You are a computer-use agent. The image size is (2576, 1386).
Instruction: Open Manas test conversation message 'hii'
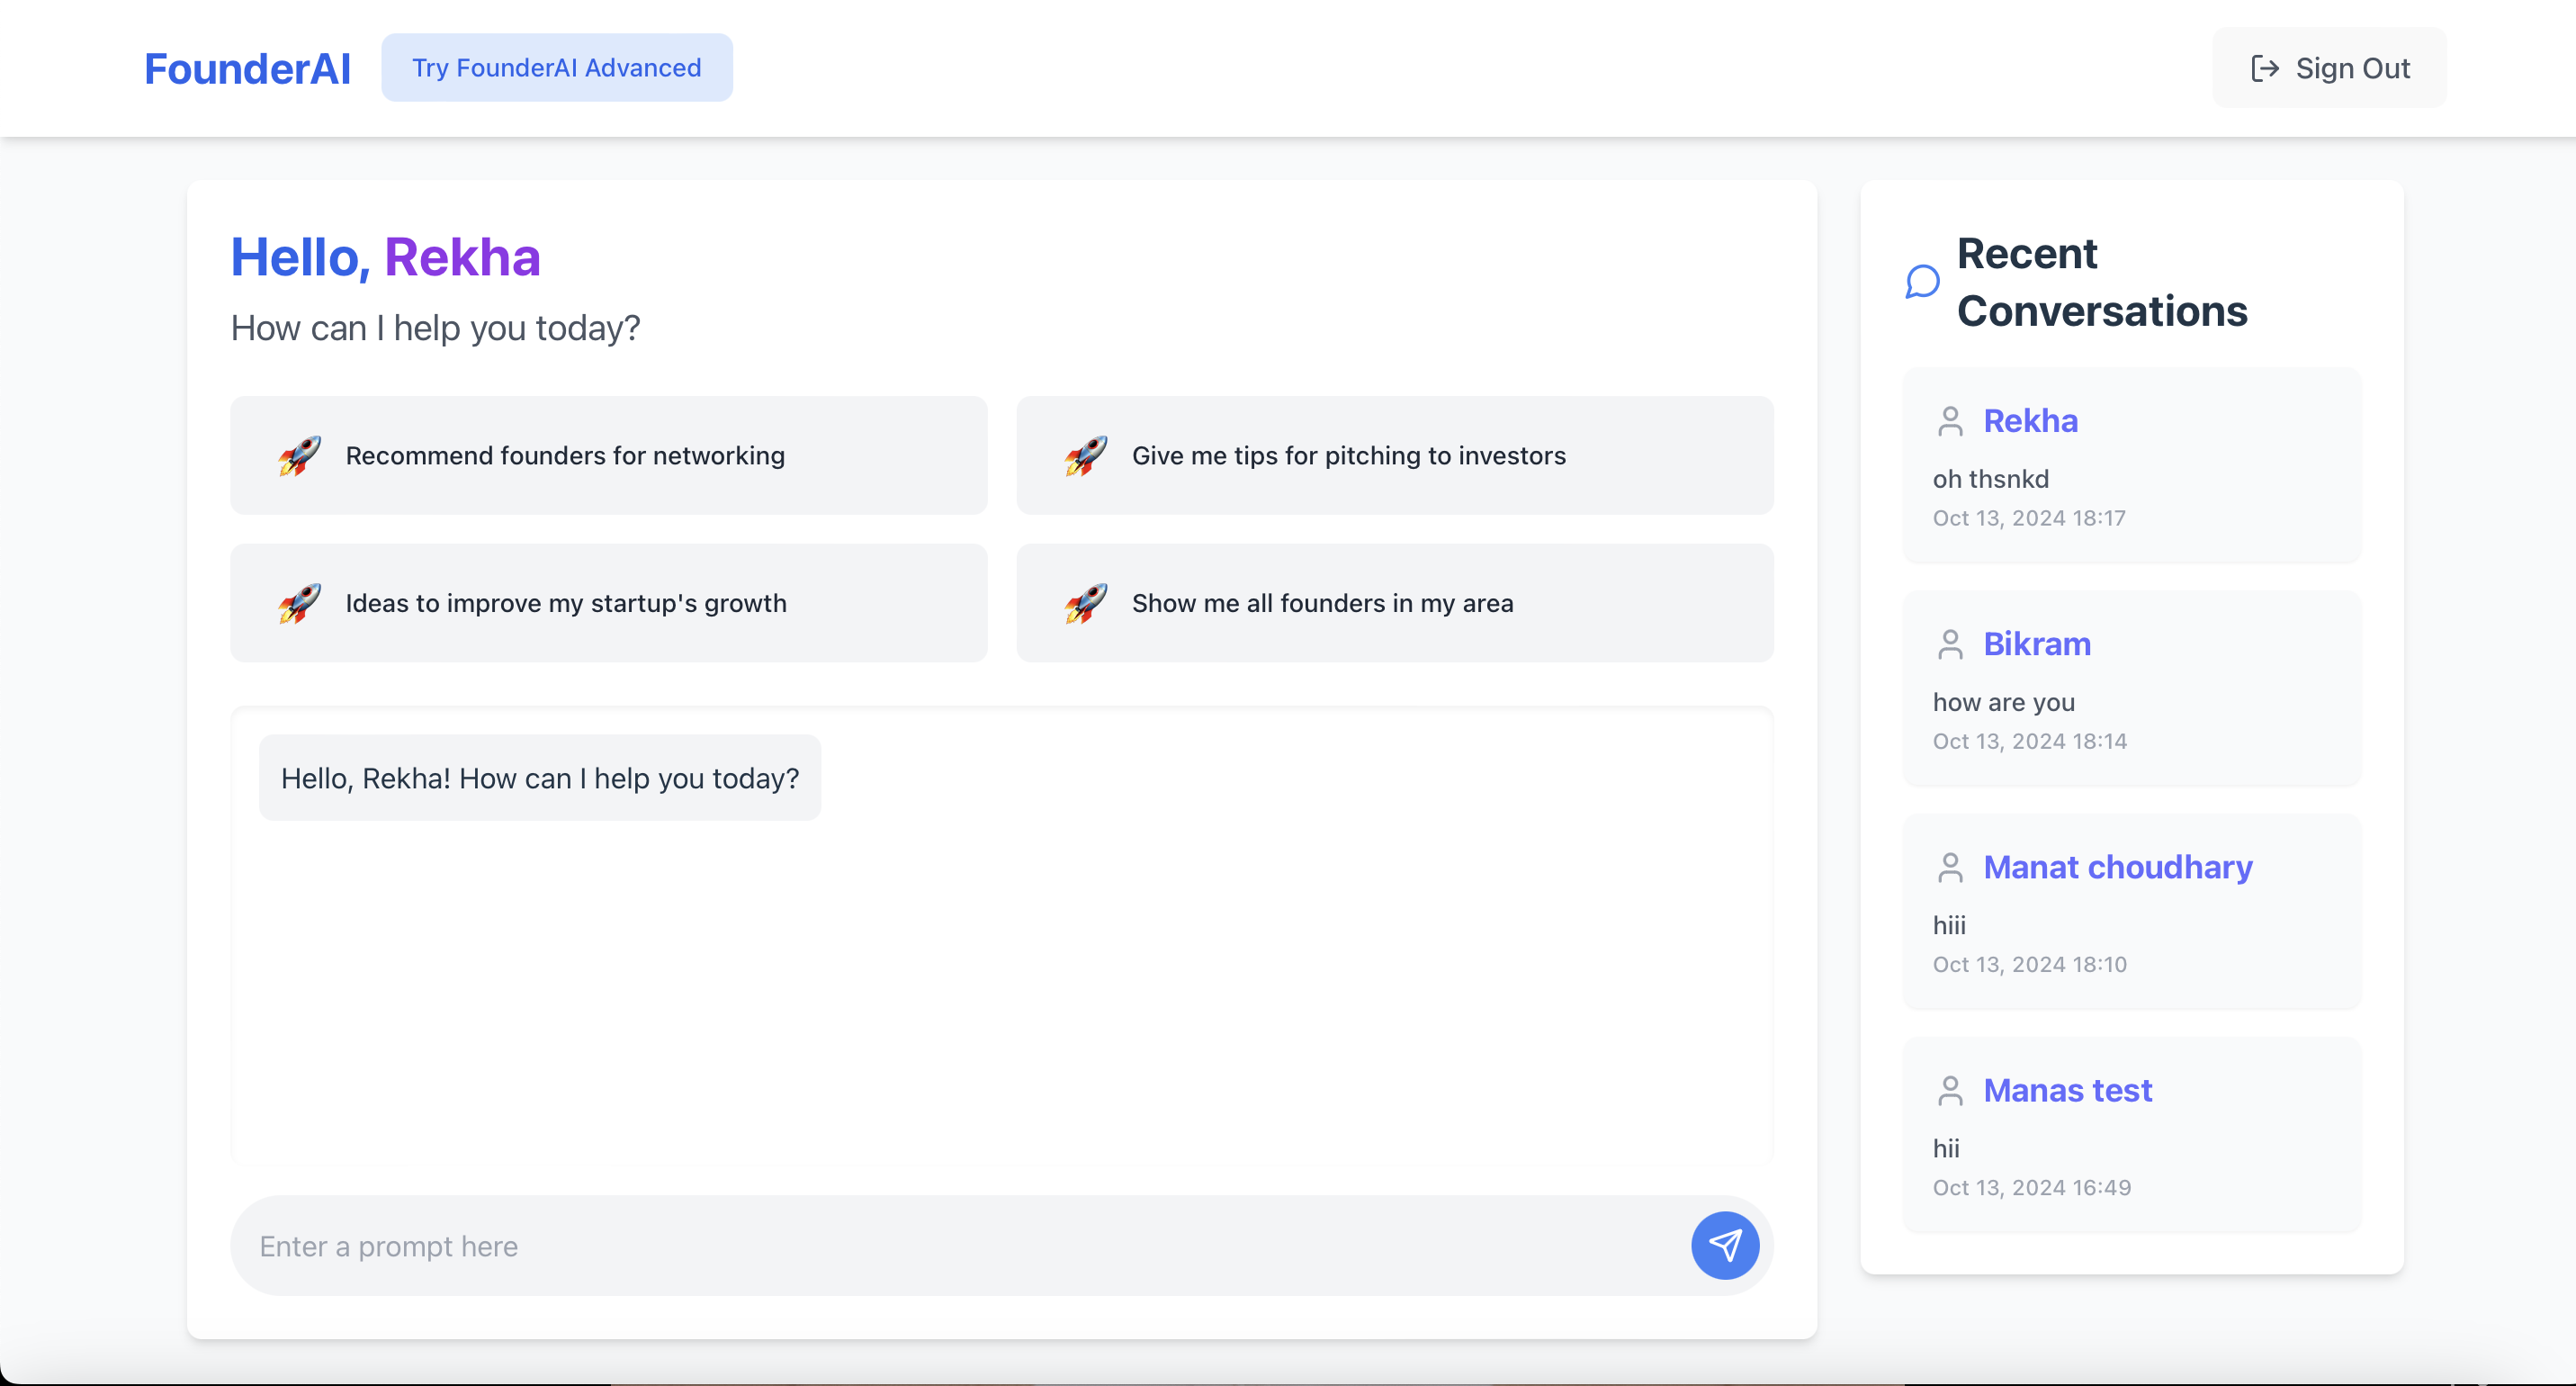1946,1148
